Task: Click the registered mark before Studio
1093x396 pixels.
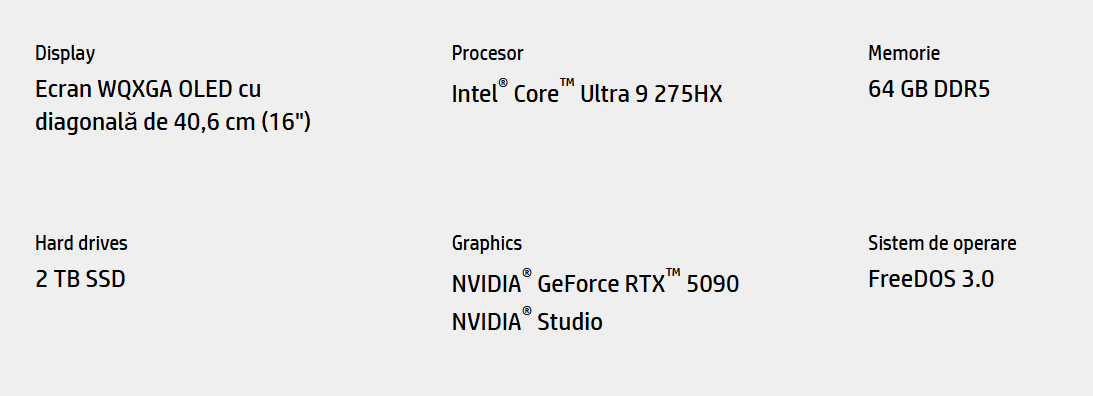Action: (x=527, y=311)
